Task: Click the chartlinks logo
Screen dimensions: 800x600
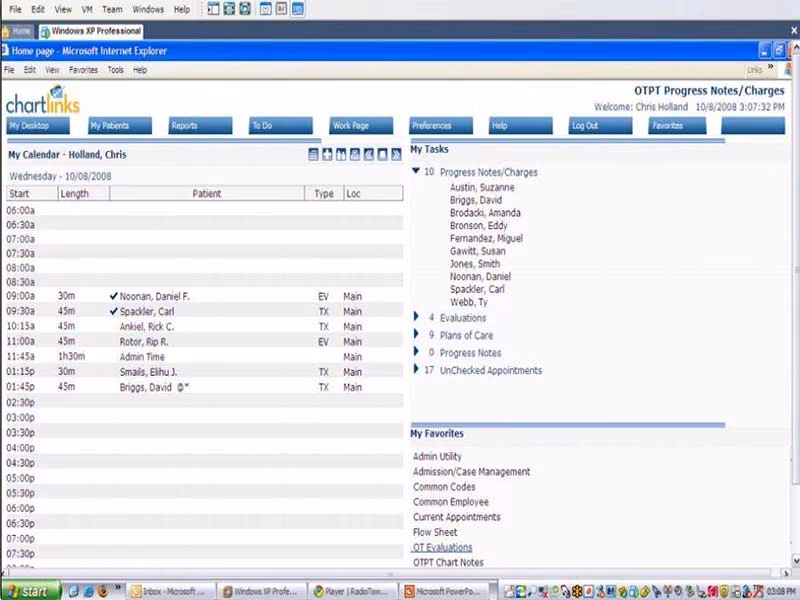Action: pyautogui.click(x=43, y=100)
